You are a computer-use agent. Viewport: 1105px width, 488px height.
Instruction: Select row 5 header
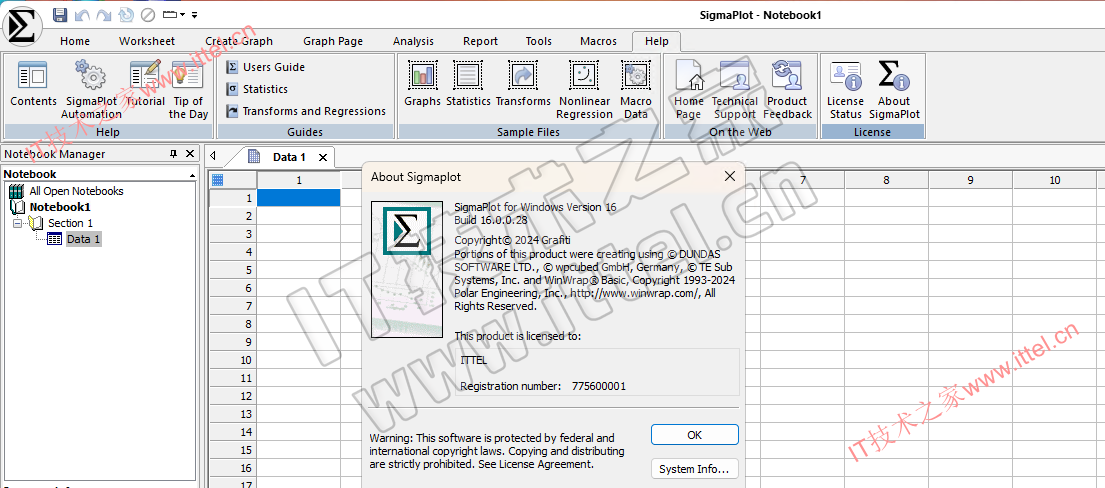pos(233,270)
